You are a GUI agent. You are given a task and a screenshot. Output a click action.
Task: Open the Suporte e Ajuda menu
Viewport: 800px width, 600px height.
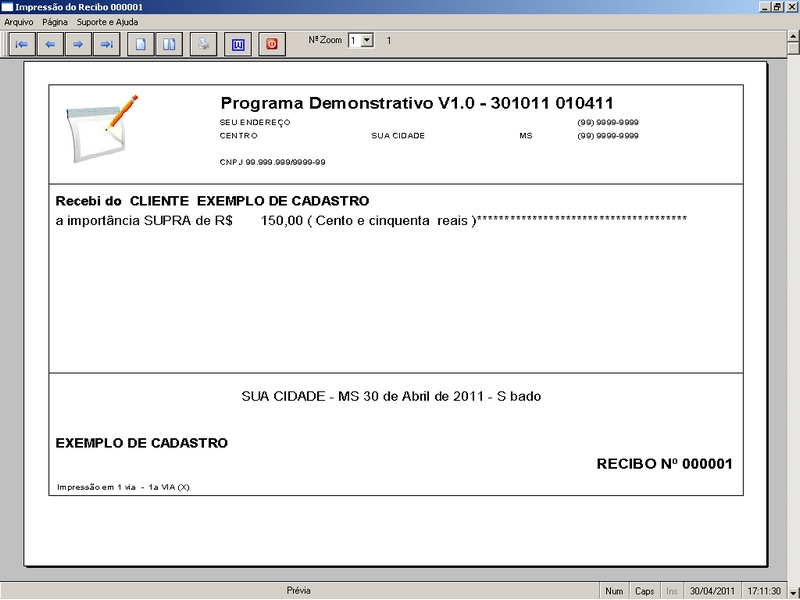(x=108, y=22)
